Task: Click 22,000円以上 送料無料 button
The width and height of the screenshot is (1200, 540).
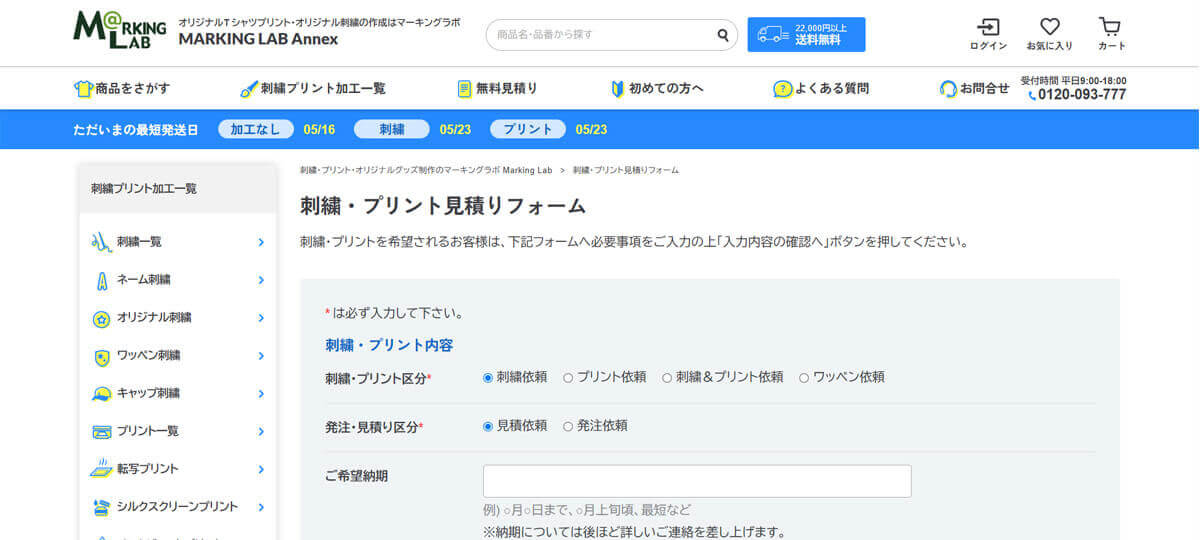Action: 806,34
